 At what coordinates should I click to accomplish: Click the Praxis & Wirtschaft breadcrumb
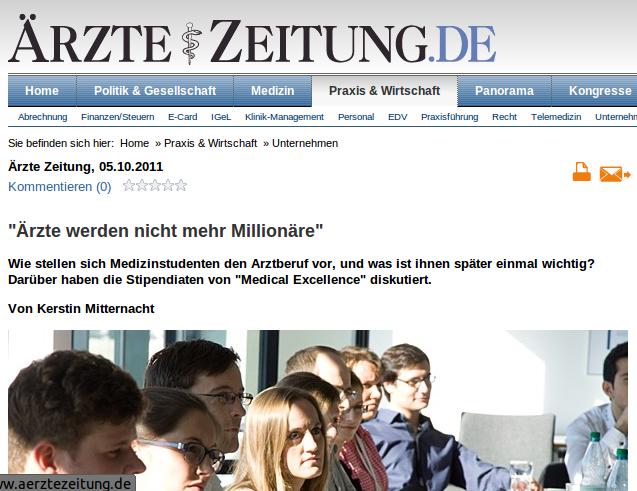(x=210, y=143)
